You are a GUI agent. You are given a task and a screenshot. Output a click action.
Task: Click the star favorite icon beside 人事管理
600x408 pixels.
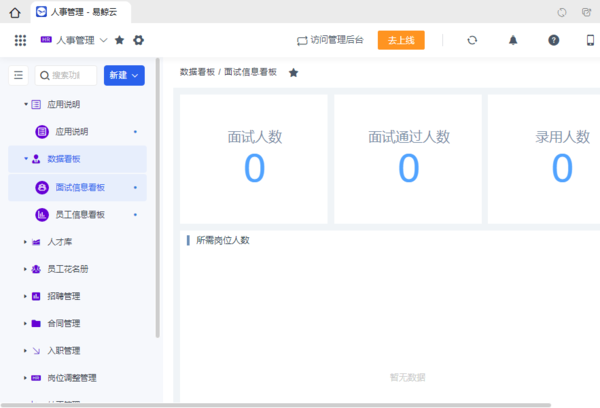click(x=120, y=40)
